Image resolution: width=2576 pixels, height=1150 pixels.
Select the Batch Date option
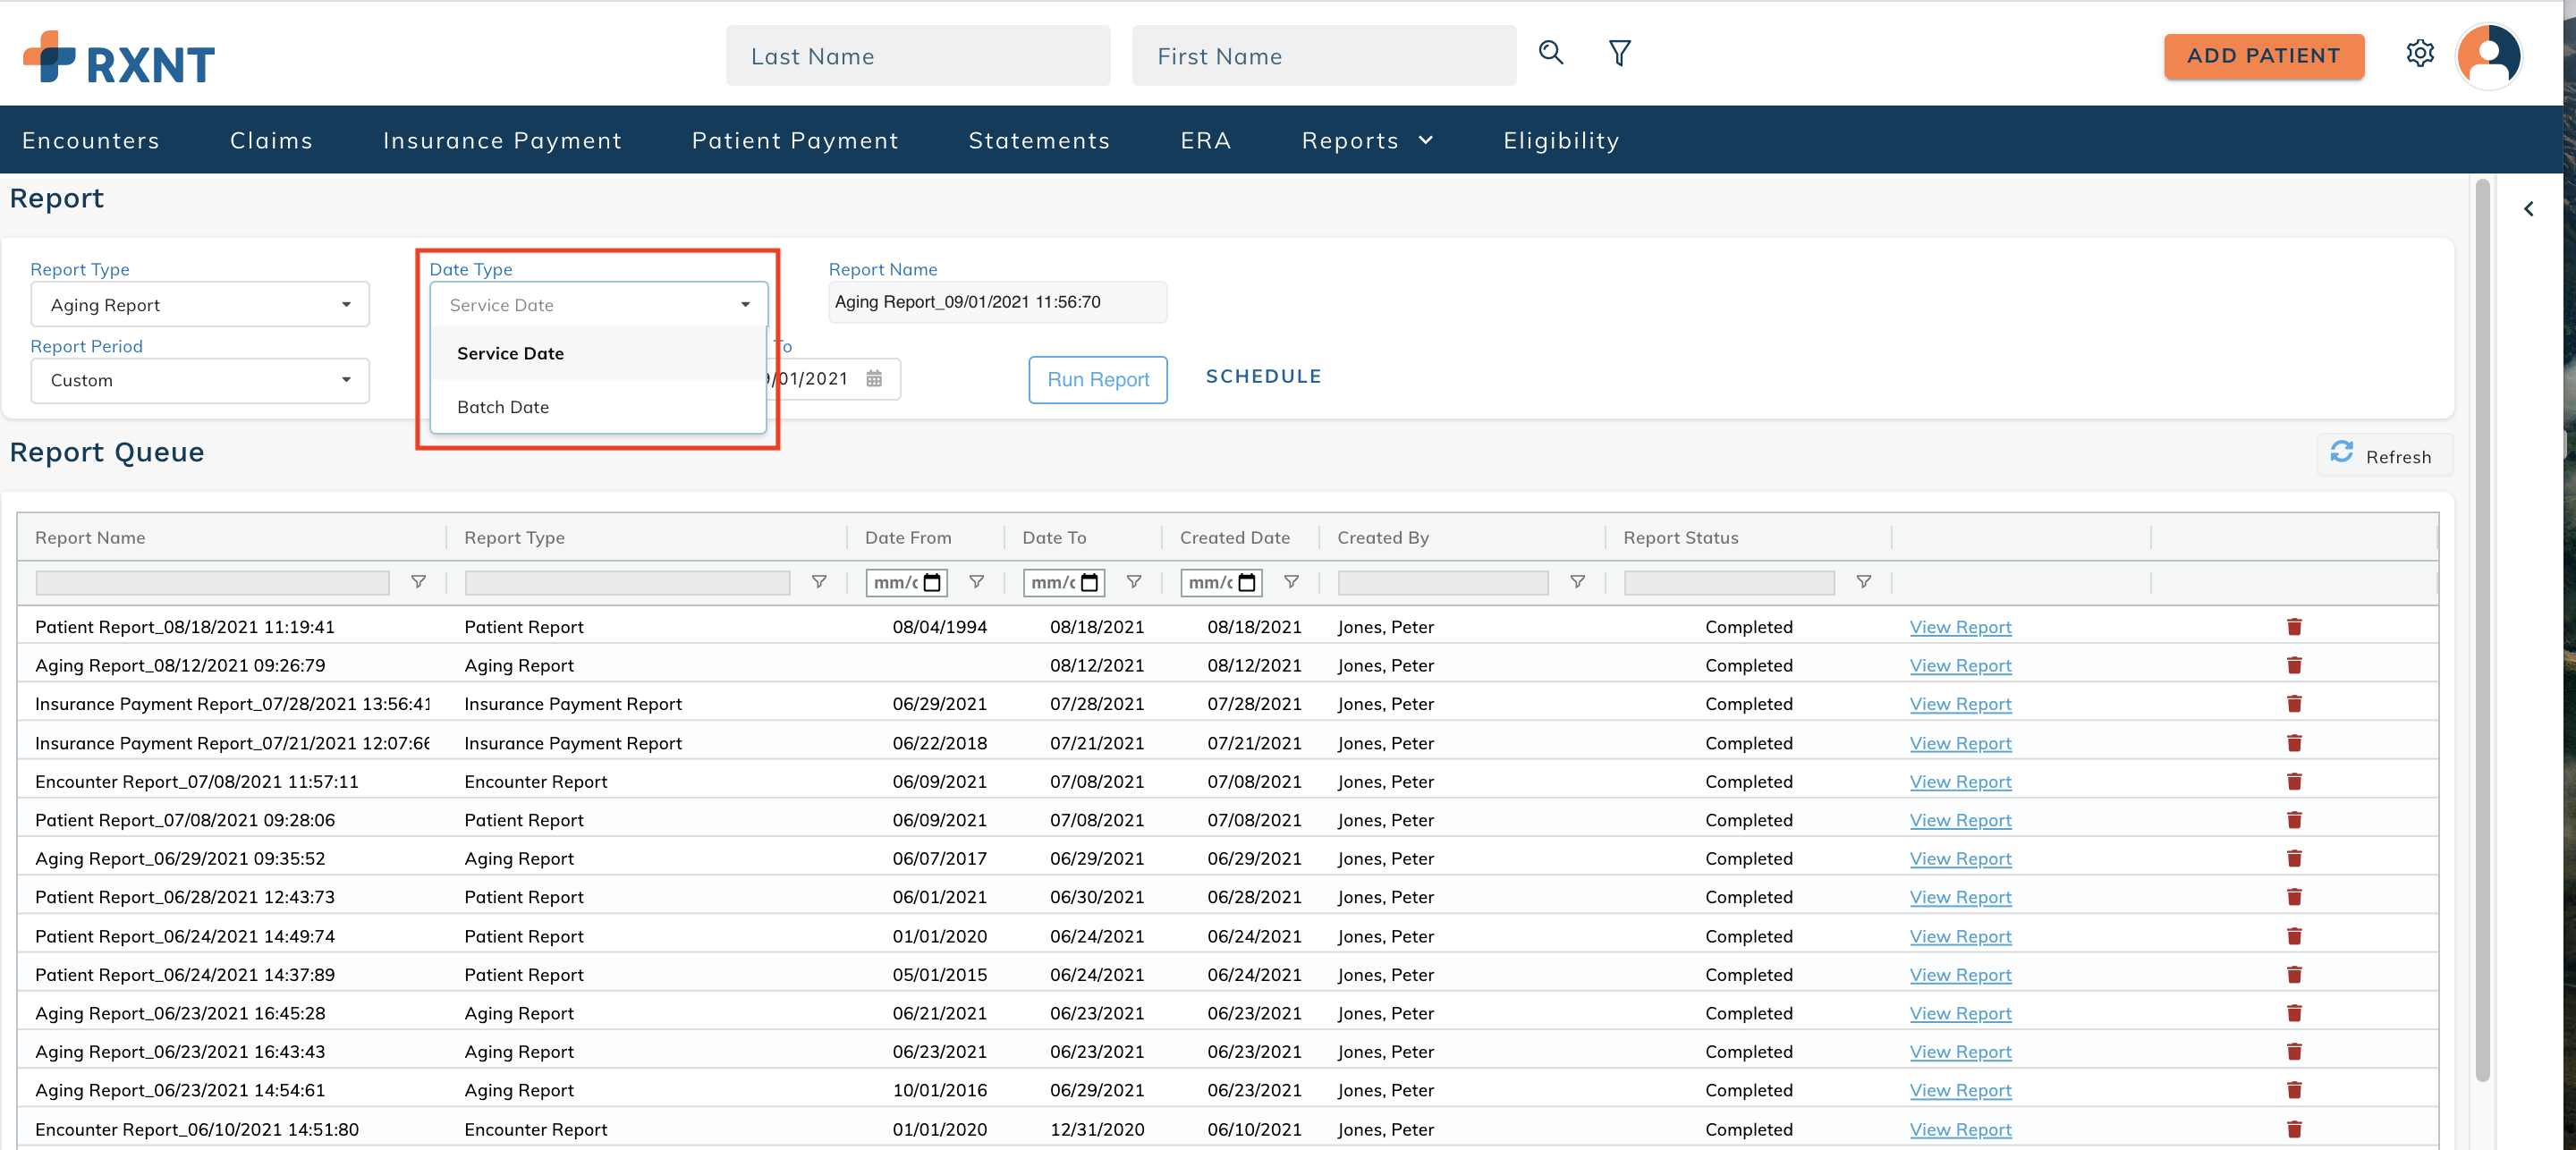[598, 407]
